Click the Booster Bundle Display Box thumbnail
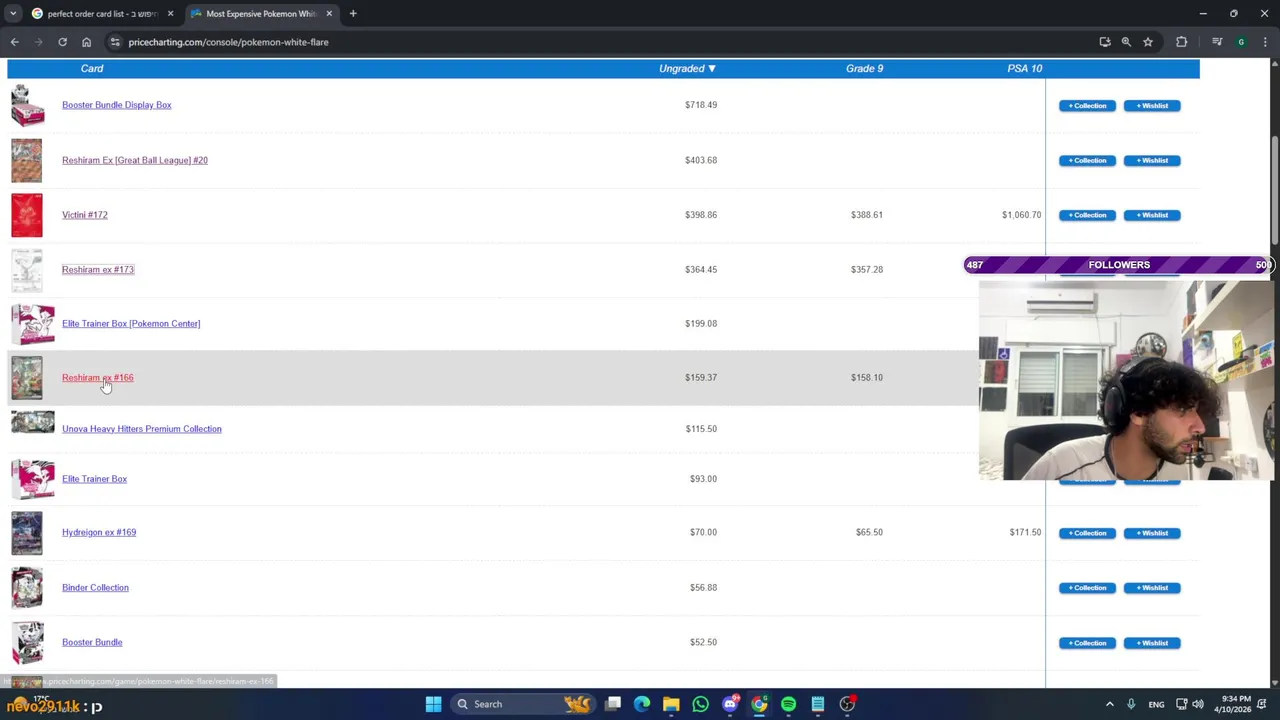The image size is (1280, 720). pyautogui.click(x=28, y=105)
